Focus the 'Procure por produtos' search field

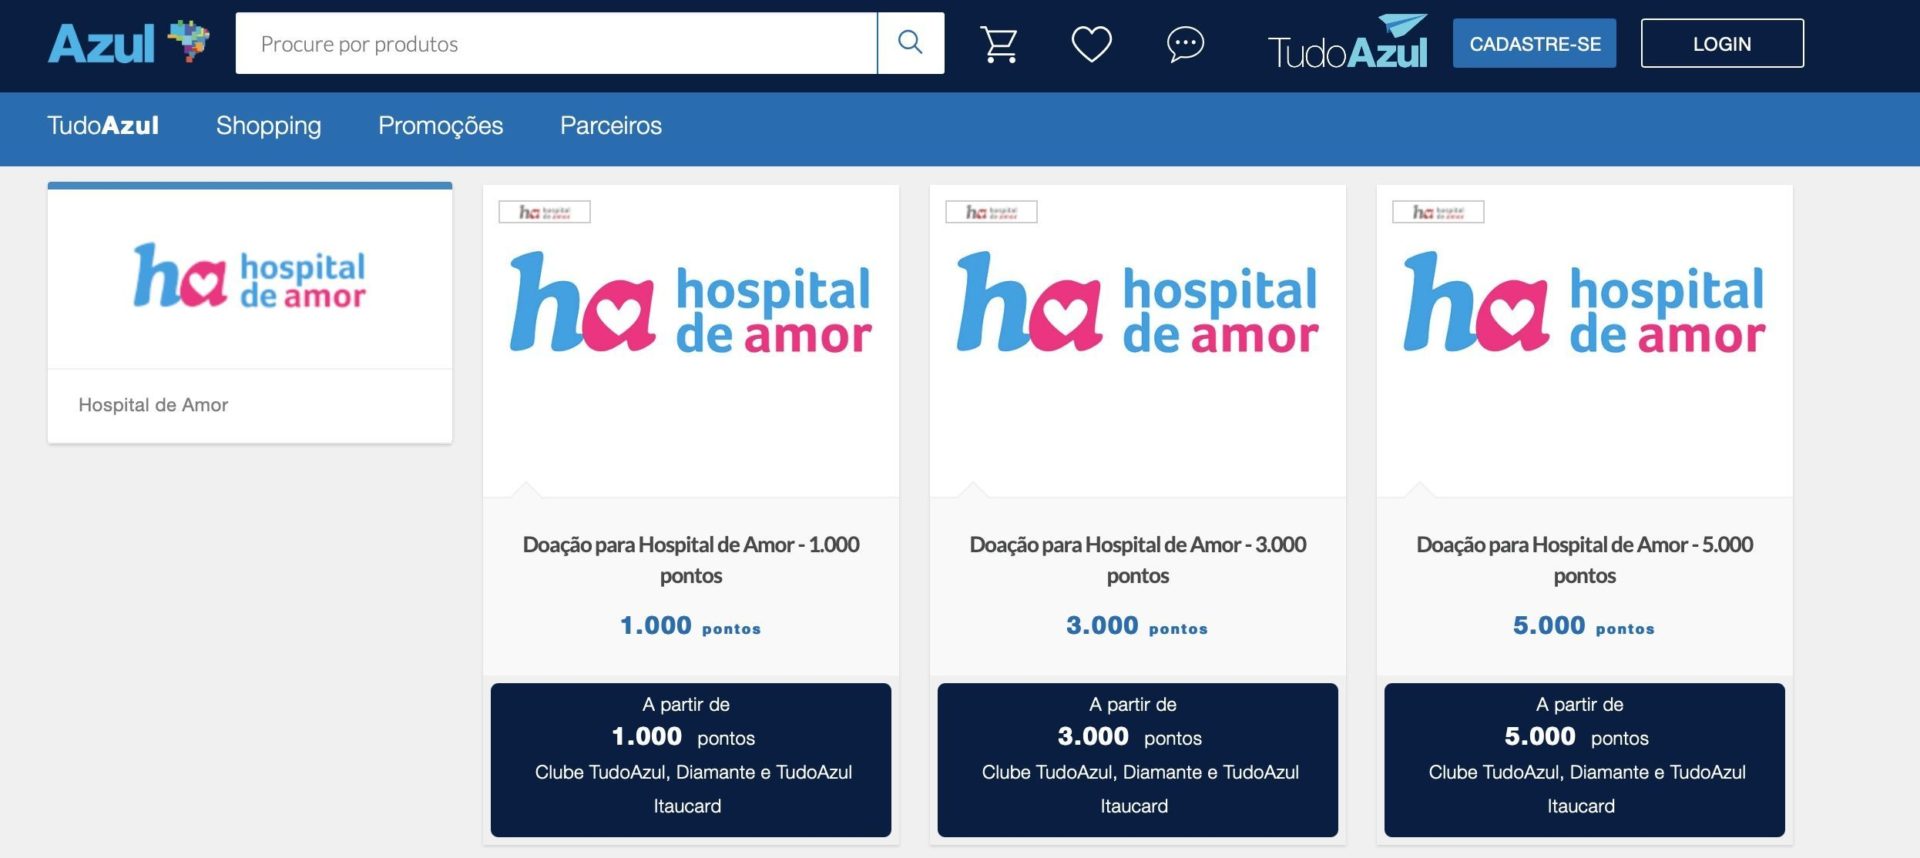click(x=556, y=43)
